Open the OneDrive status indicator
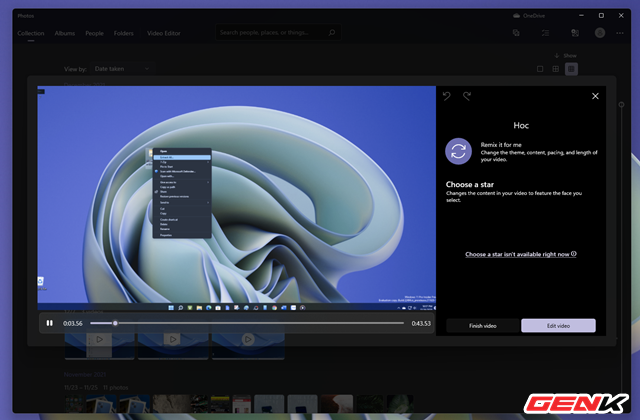The width and height of the screenshot is (640, 420). pos(529,16)
